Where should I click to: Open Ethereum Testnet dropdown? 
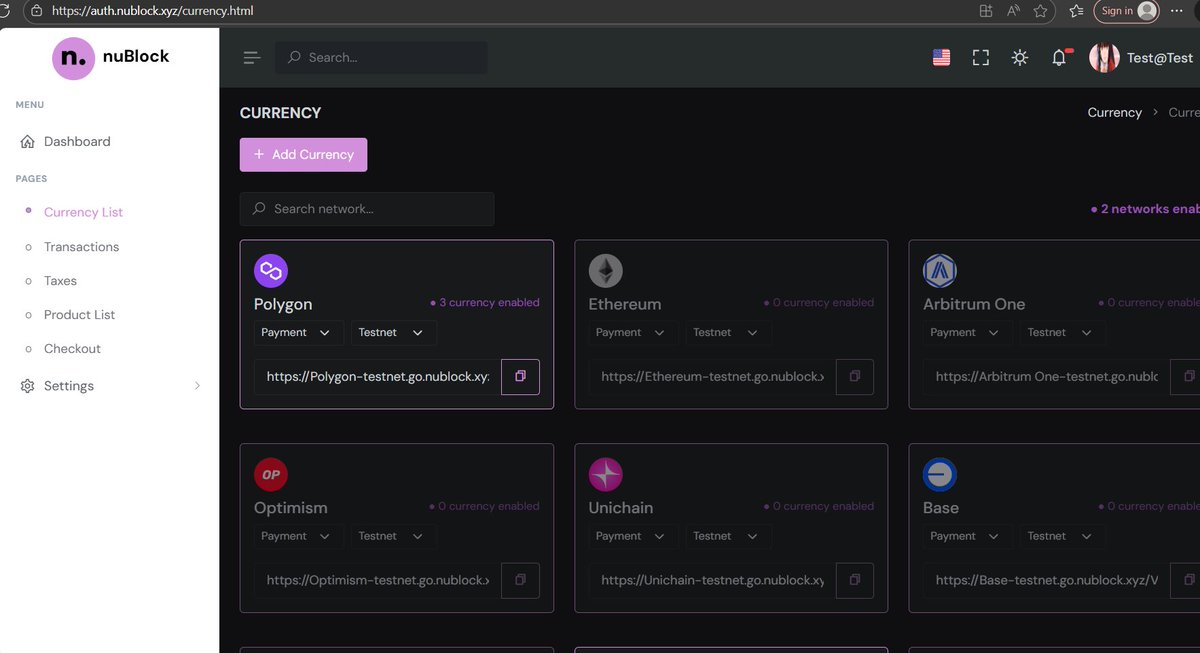pos(728,333)
